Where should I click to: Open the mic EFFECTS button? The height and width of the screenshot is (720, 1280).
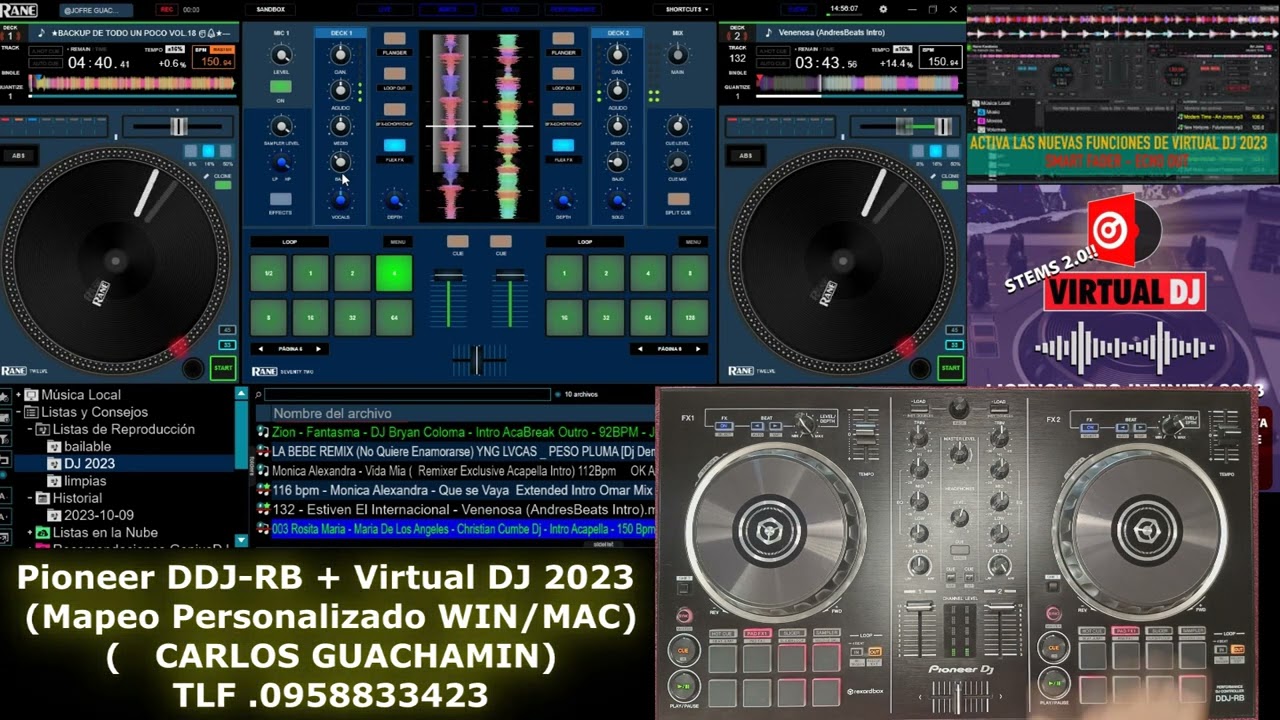281,199
